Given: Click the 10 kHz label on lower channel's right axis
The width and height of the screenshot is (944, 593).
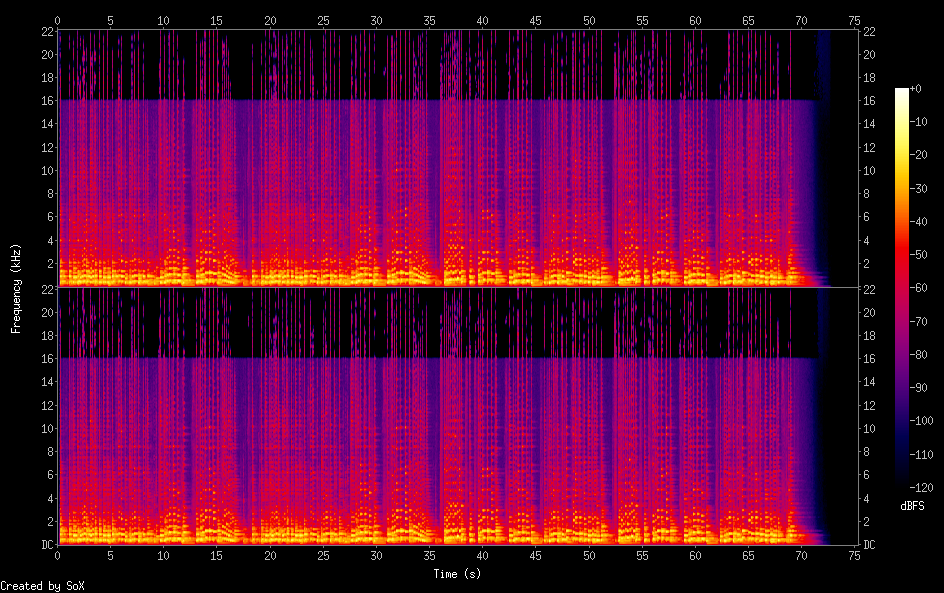Looking at the screenshot, I should click(870, 428).
